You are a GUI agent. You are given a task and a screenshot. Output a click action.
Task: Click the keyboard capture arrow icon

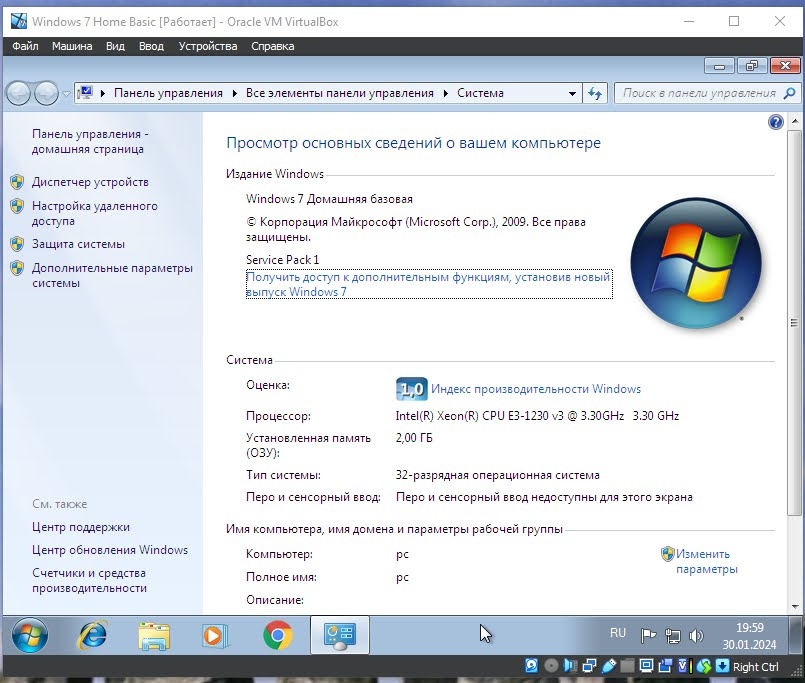pyautogui.click(x=722, y=666)
